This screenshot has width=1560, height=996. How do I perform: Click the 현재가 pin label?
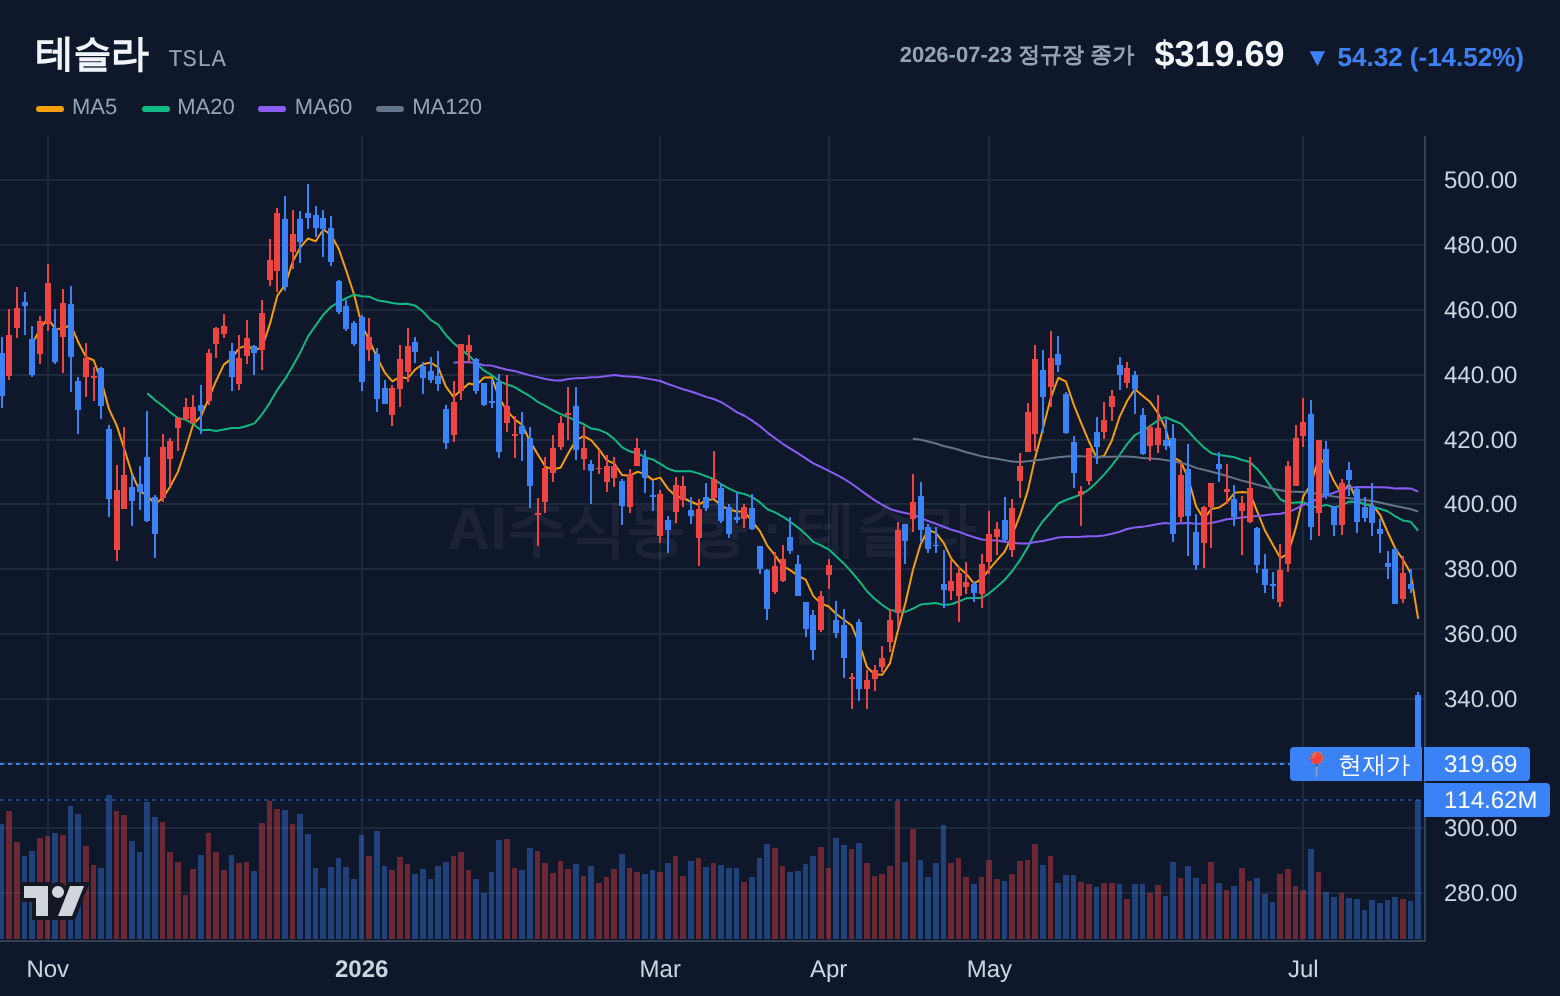(x=1356, y=764)
